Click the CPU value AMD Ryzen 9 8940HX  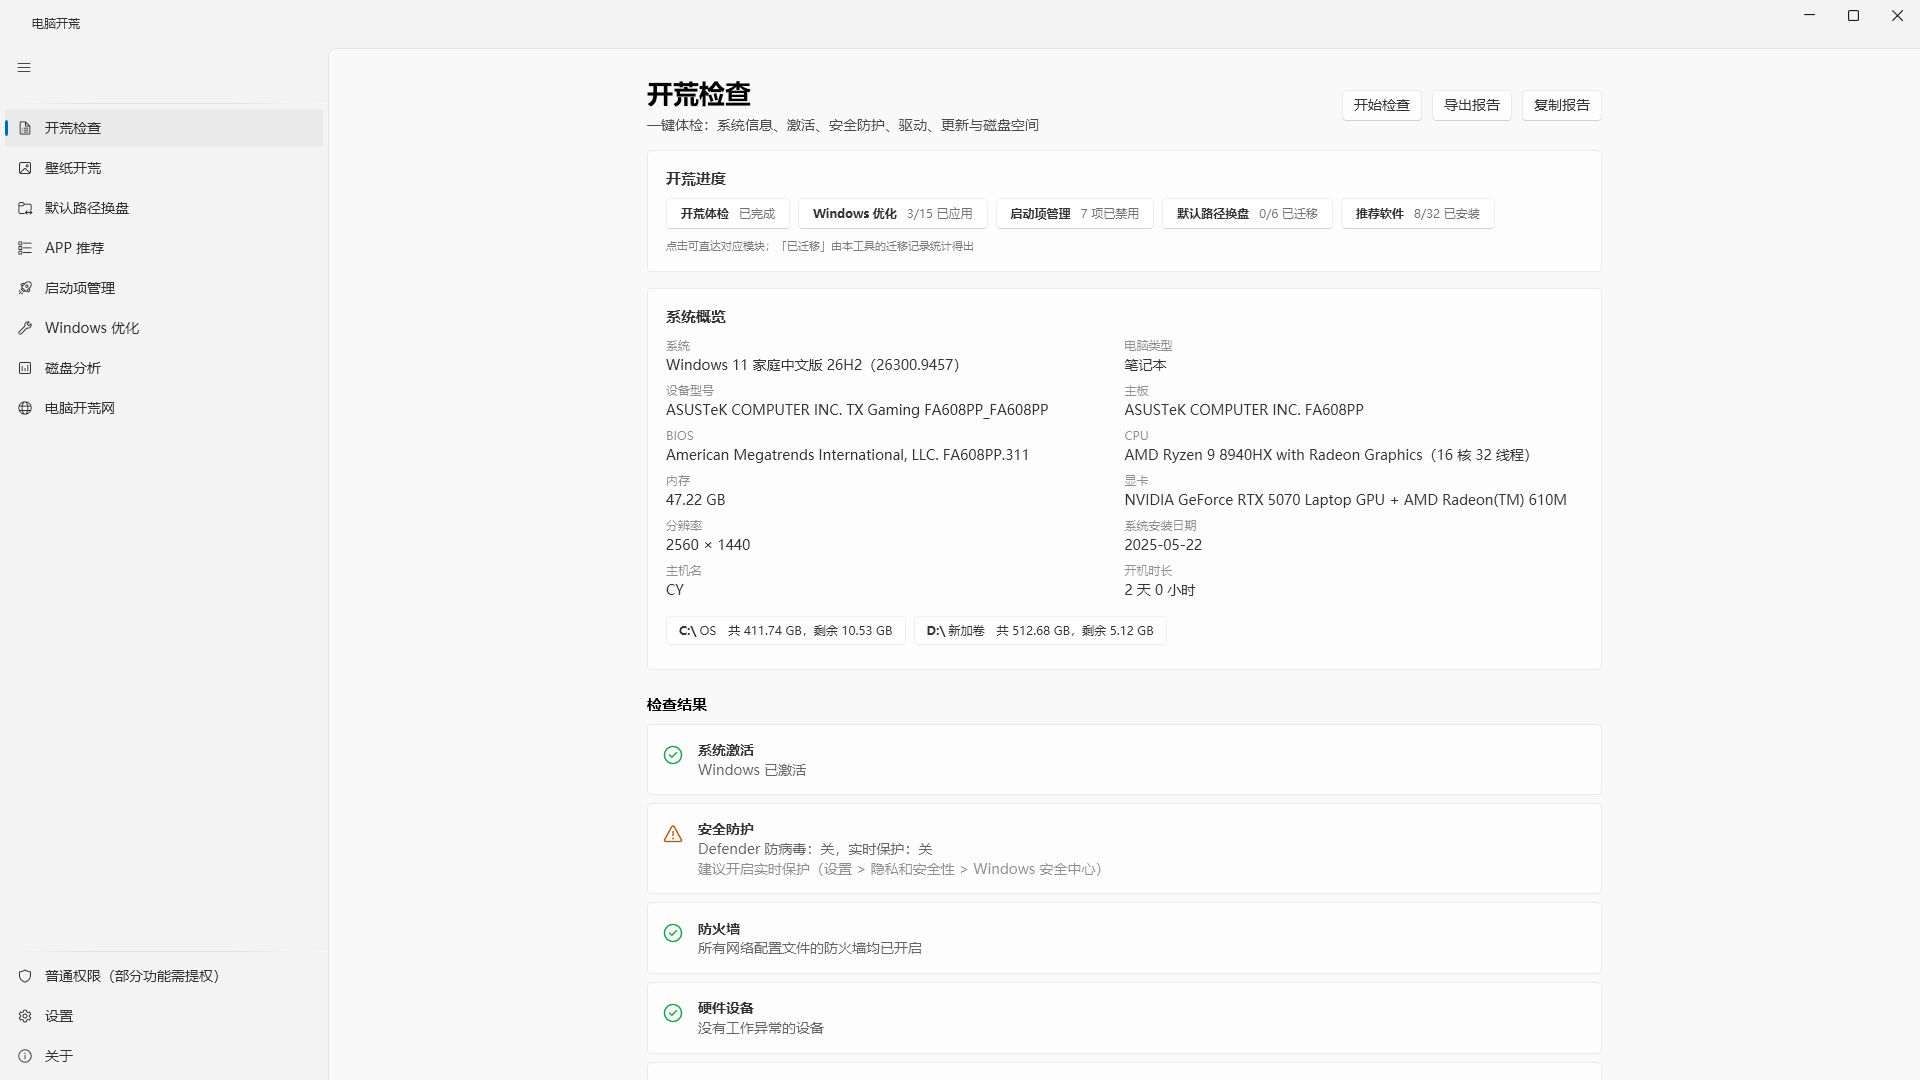click(1328, 455)
